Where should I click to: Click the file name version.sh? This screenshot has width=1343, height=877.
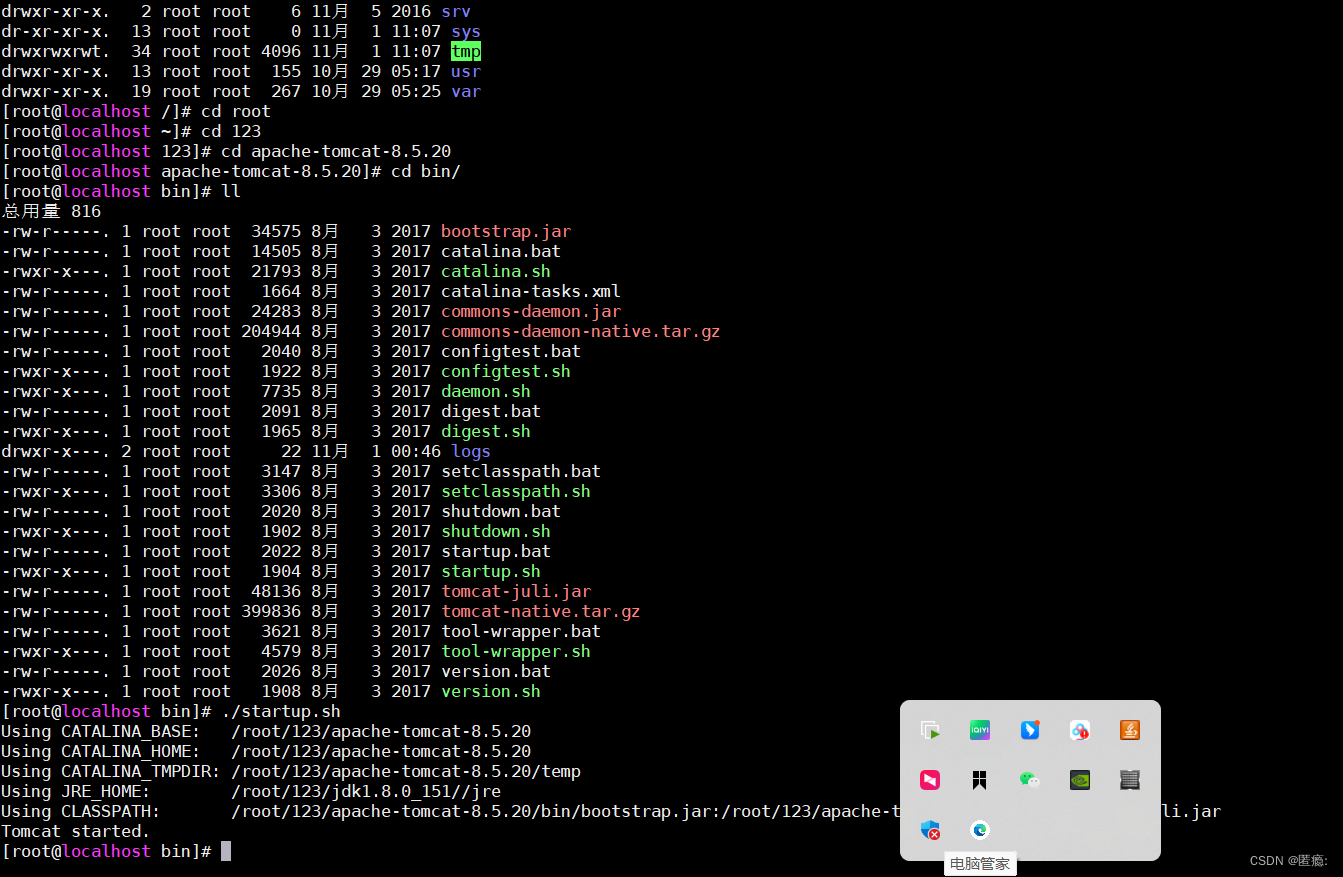point(491,691)
